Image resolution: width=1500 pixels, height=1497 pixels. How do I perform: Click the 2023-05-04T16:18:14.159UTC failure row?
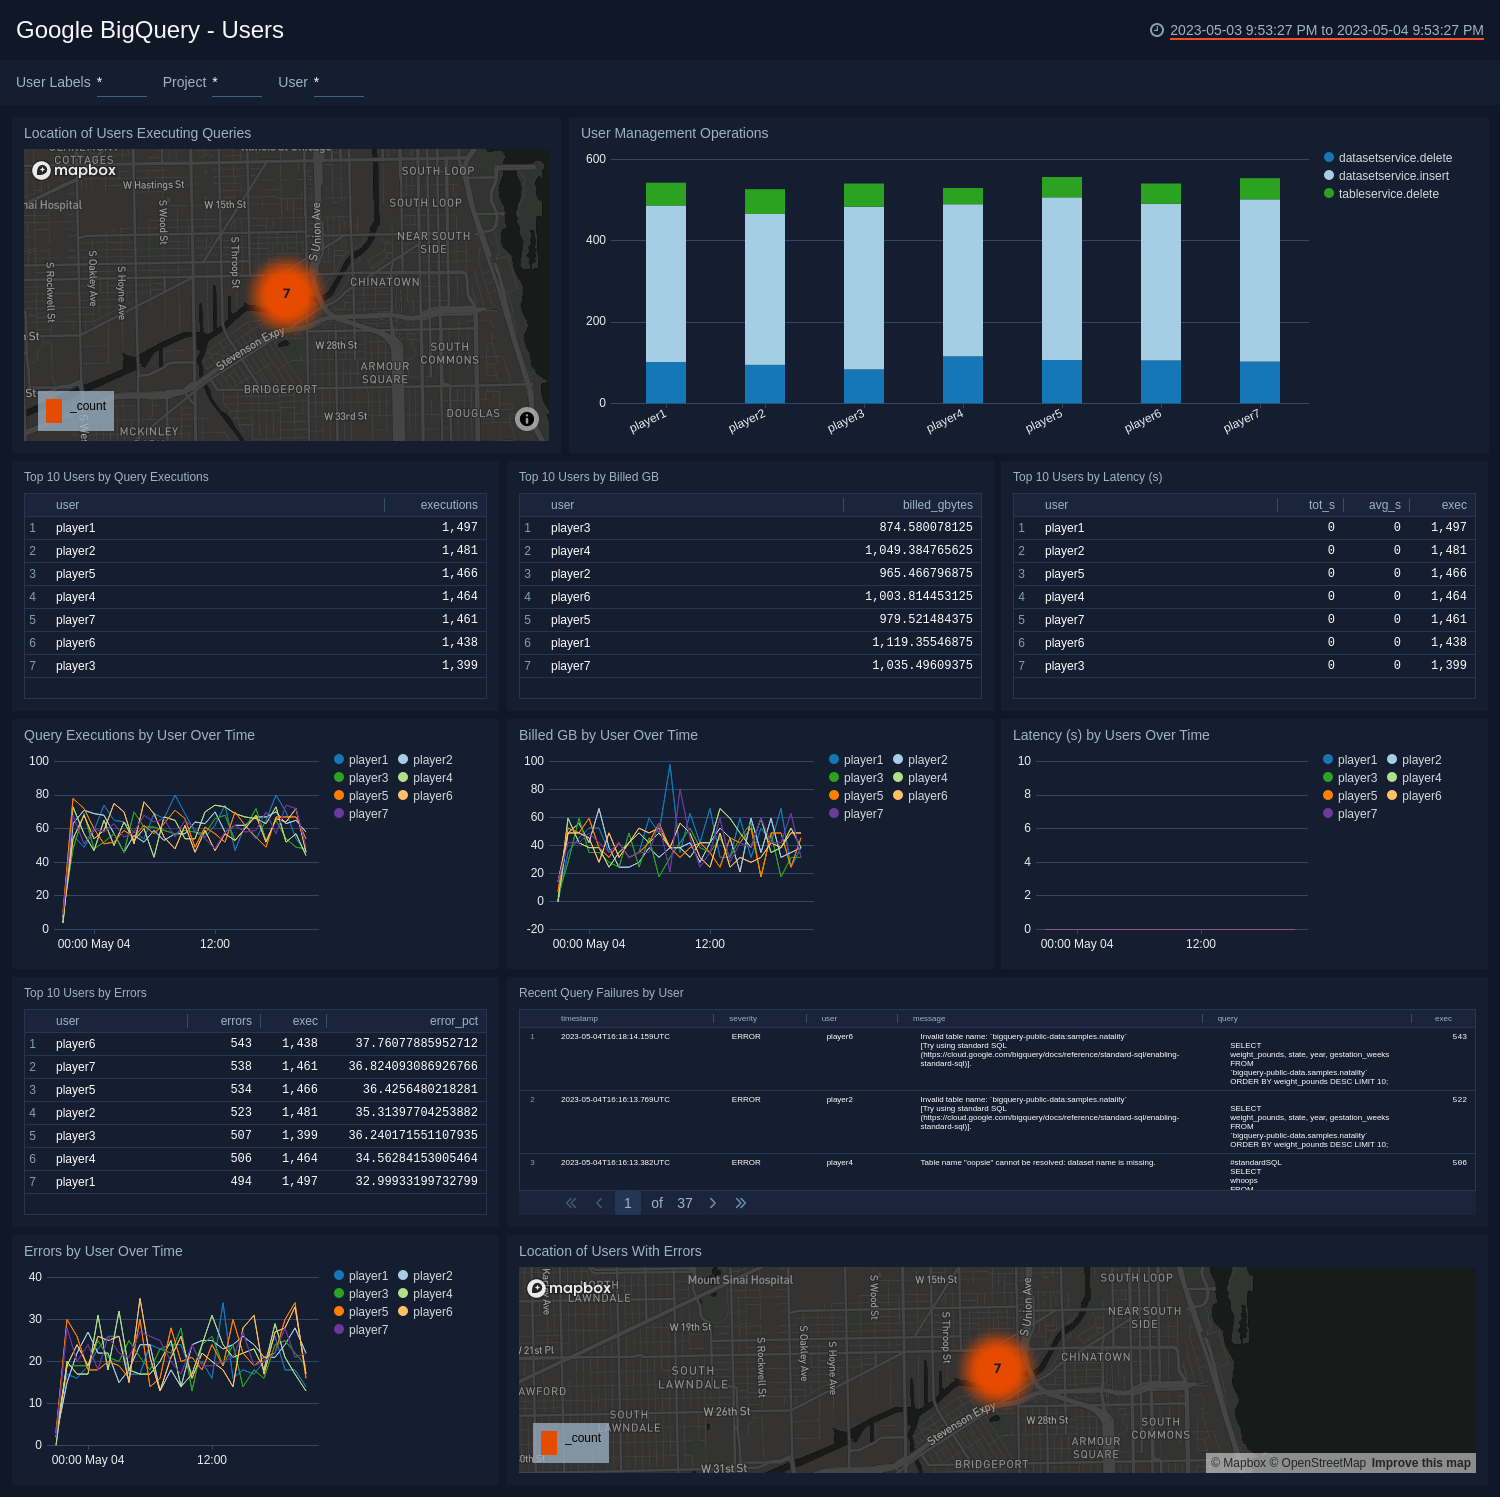click(997, 1059)
